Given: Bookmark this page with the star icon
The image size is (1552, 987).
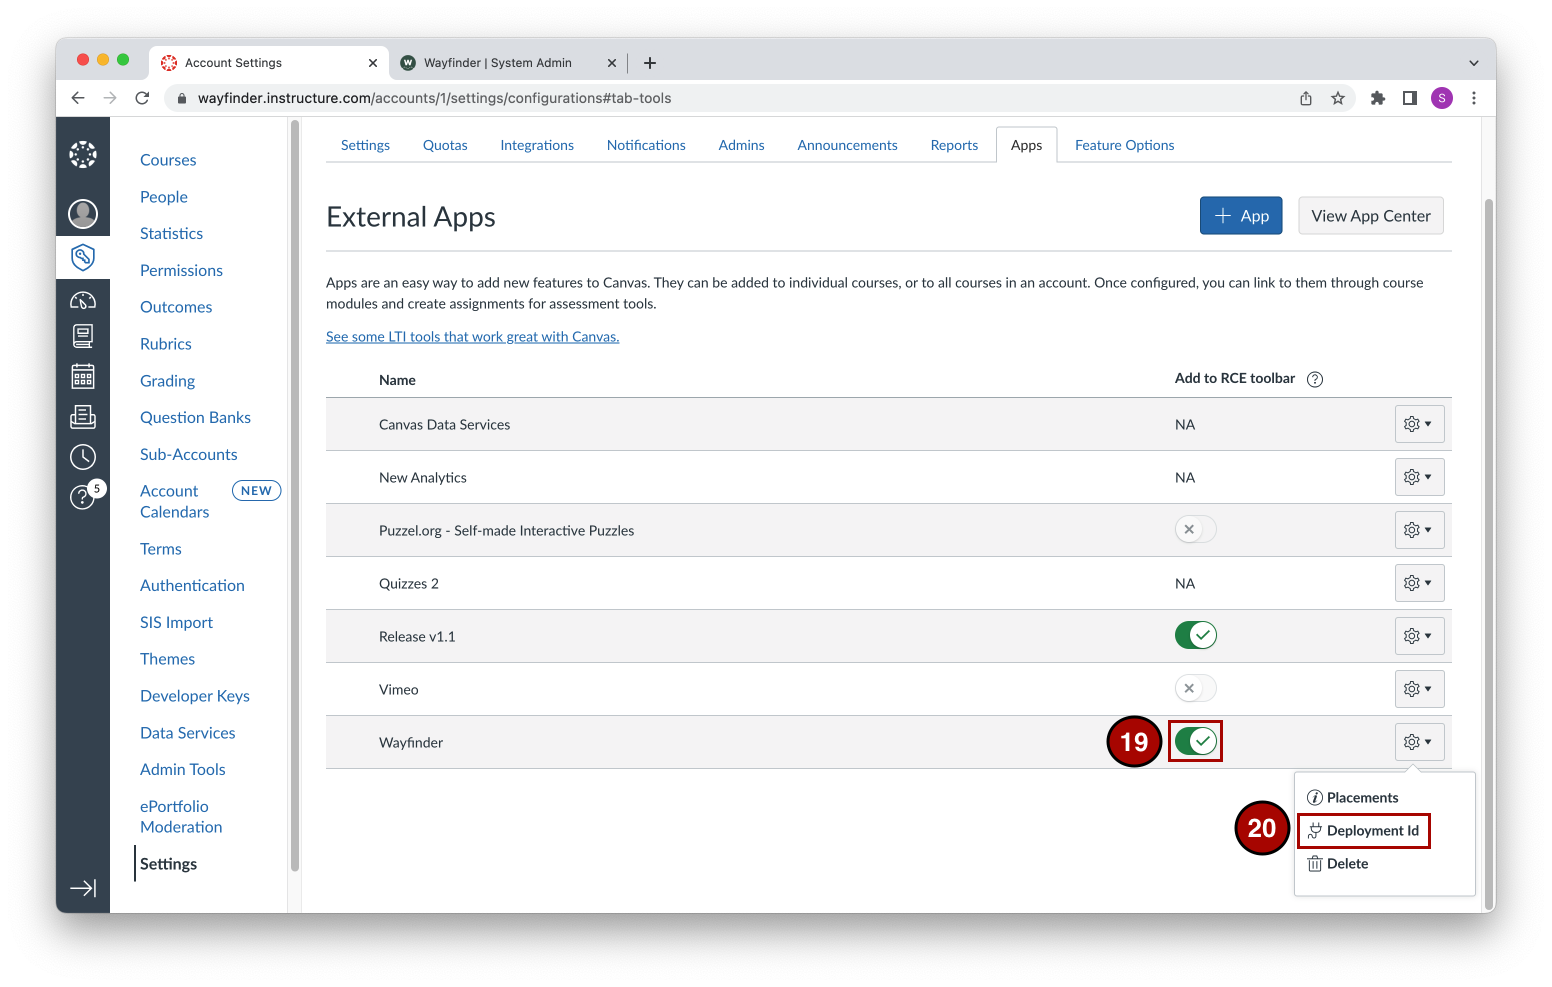Looking at the screenshot, I should coord(1338,98).
